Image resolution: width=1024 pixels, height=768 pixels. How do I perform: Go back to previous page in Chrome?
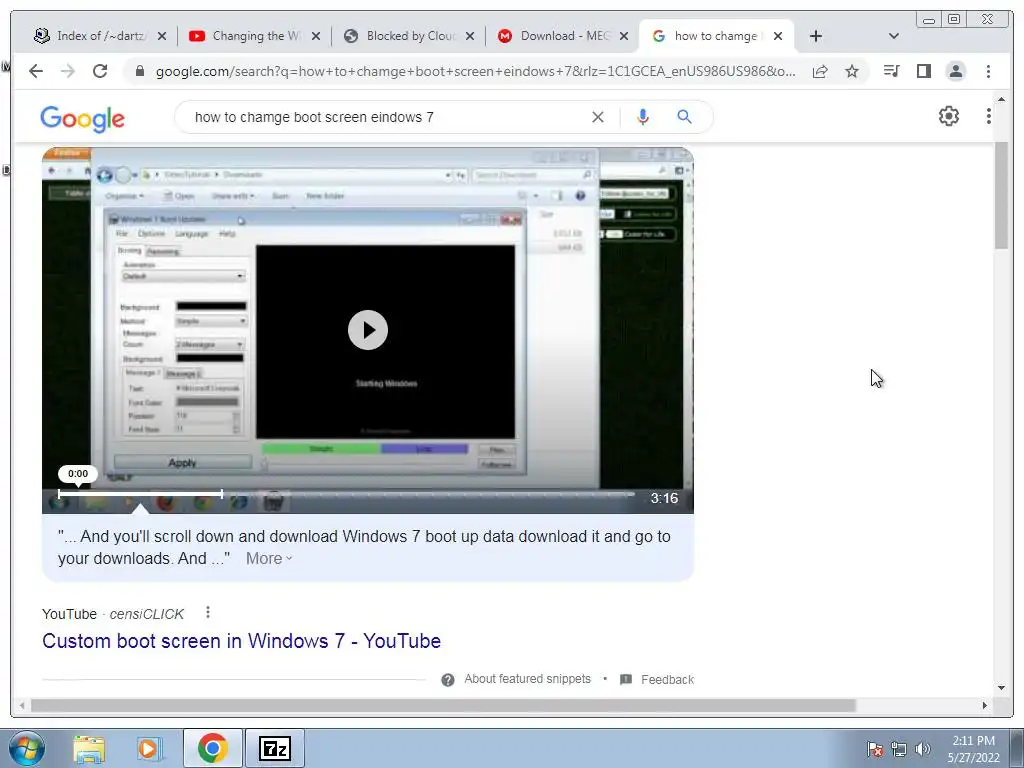click(36, 71)
